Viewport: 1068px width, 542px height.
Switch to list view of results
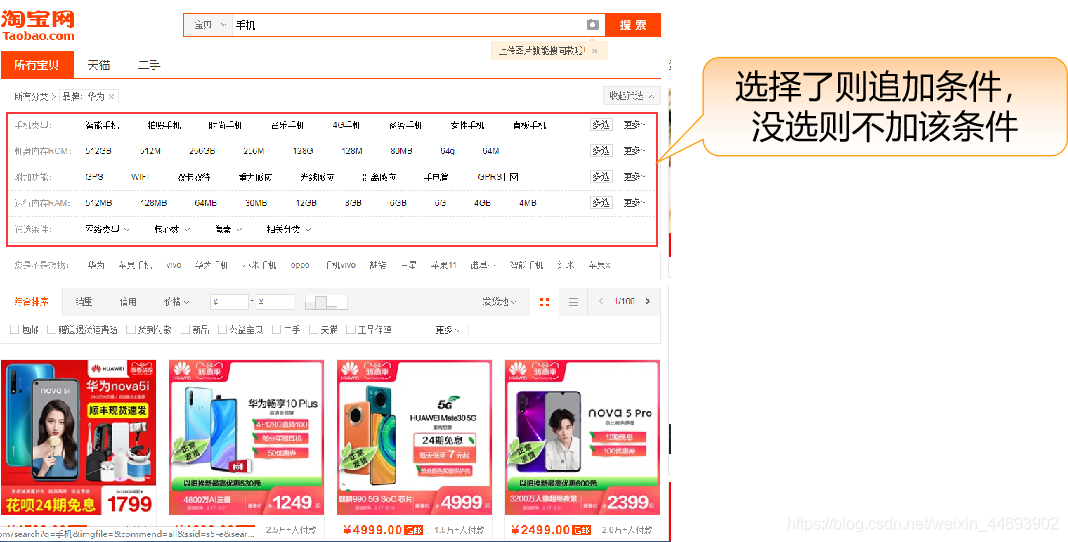pyautogui.click(x=574, y=302)
